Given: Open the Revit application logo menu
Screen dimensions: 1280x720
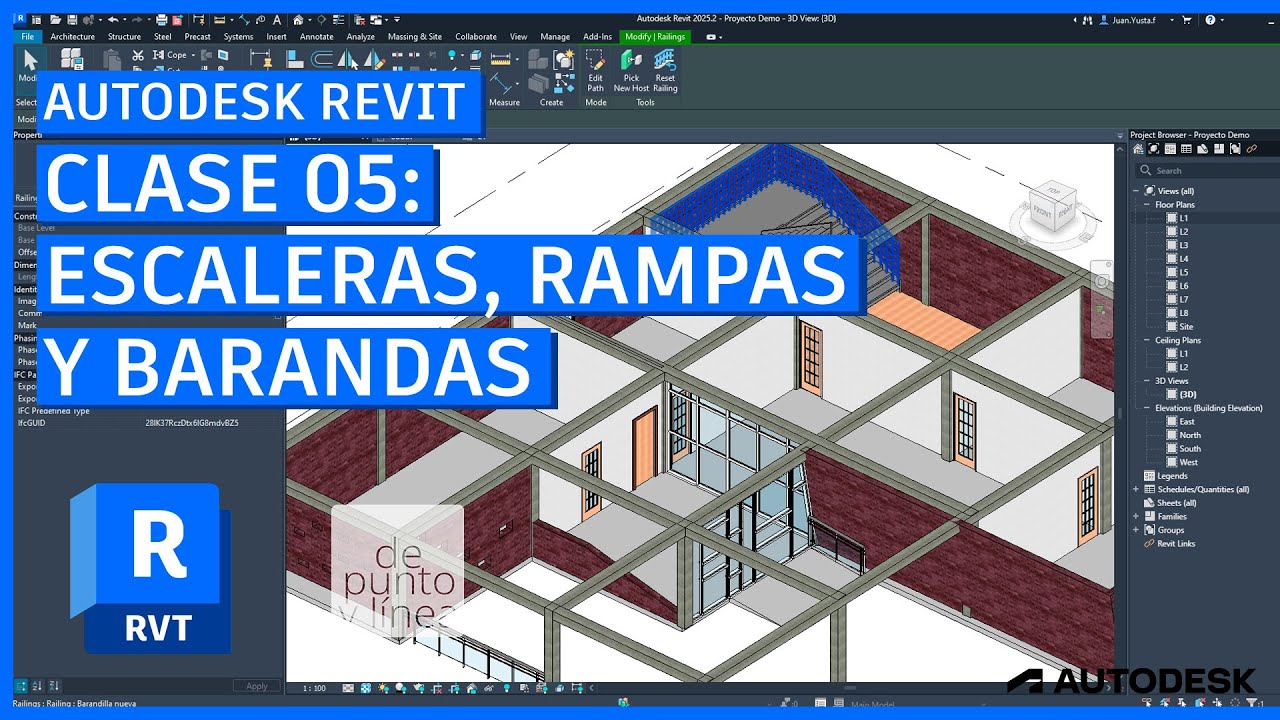Looking at the screenshot, I should (21, 19).
